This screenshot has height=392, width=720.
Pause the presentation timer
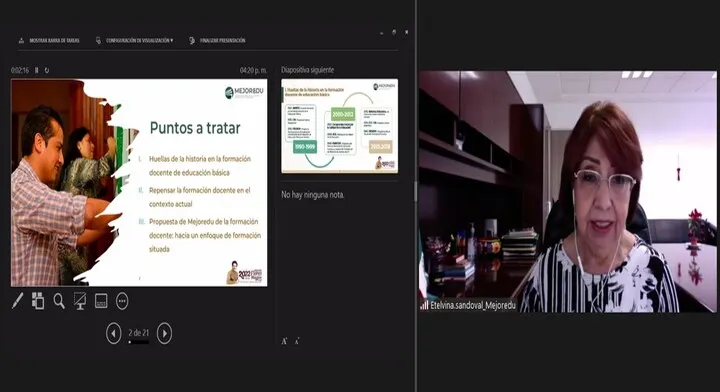pos(37,70)
